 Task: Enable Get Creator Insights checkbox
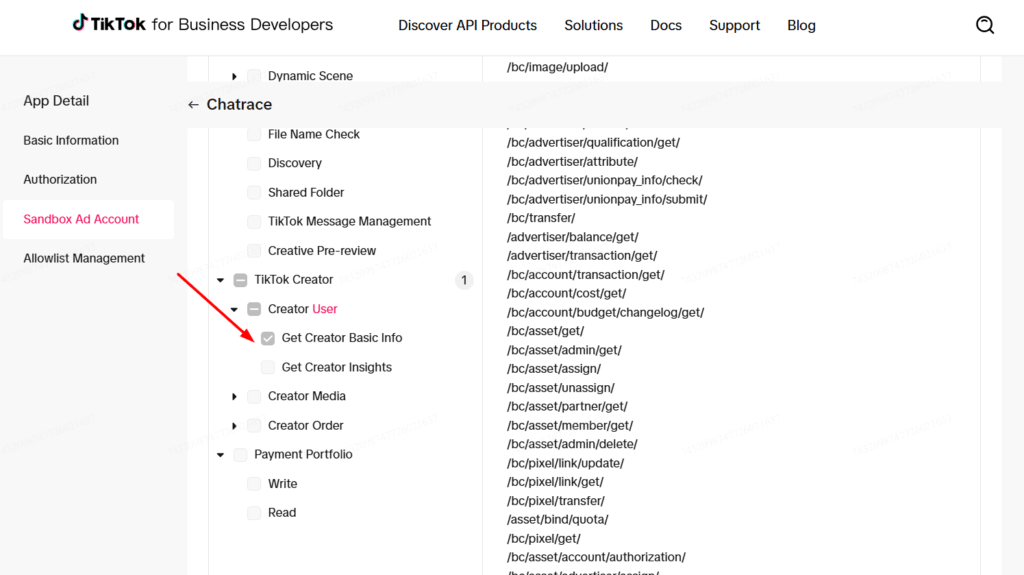point(268,367)
